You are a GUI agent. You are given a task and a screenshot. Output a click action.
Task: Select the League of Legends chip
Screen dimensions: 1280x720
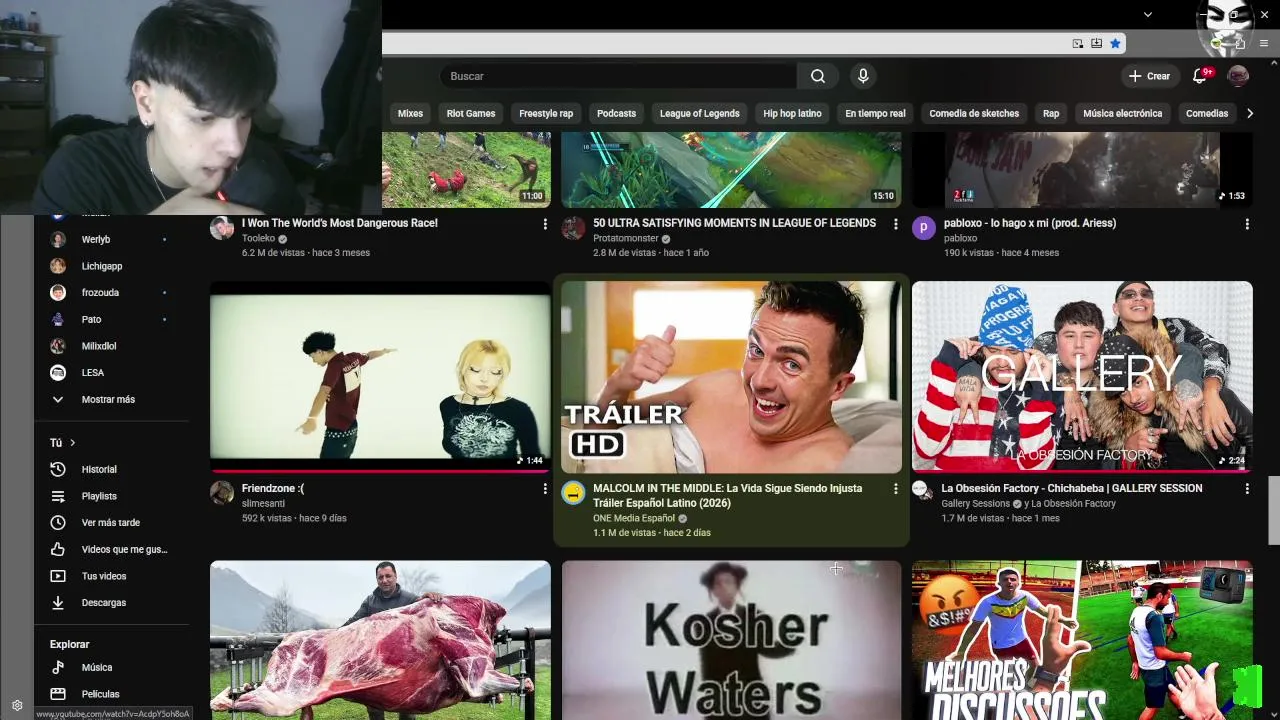point(699,113)
